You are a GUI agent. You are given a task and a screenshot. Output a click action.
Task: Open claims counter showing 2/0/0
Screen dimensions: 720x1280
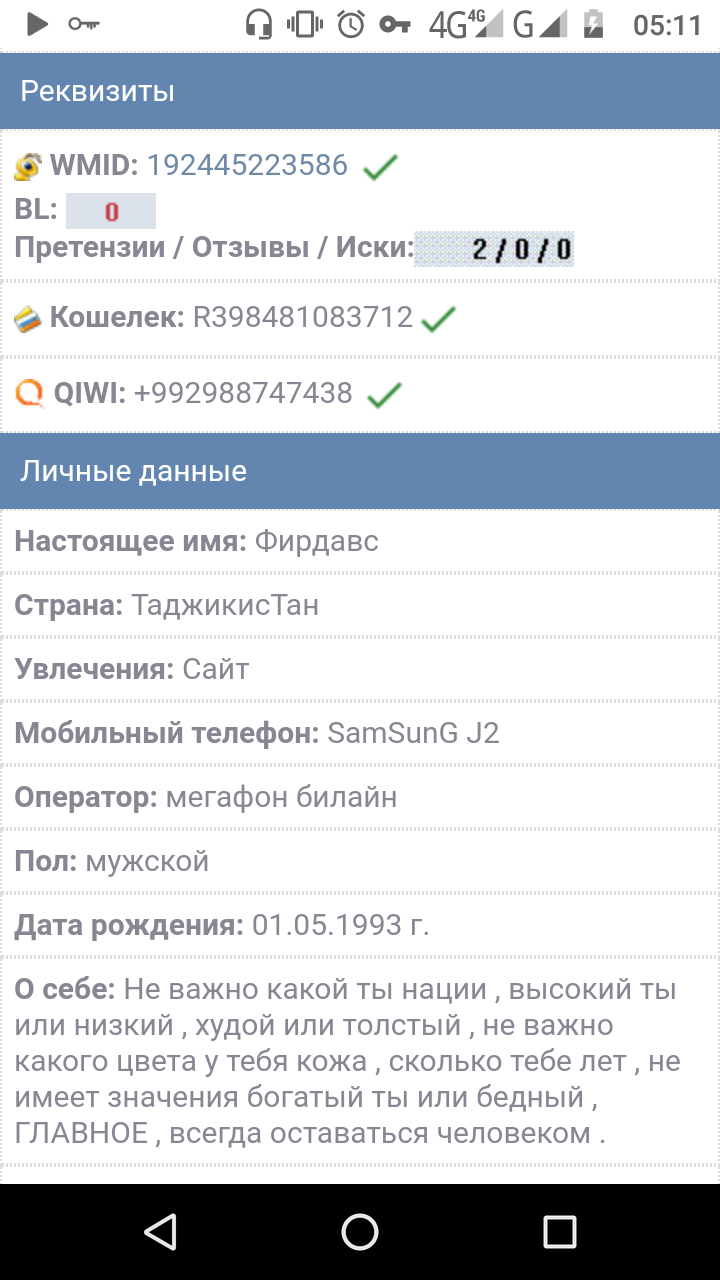pos(495,248)
